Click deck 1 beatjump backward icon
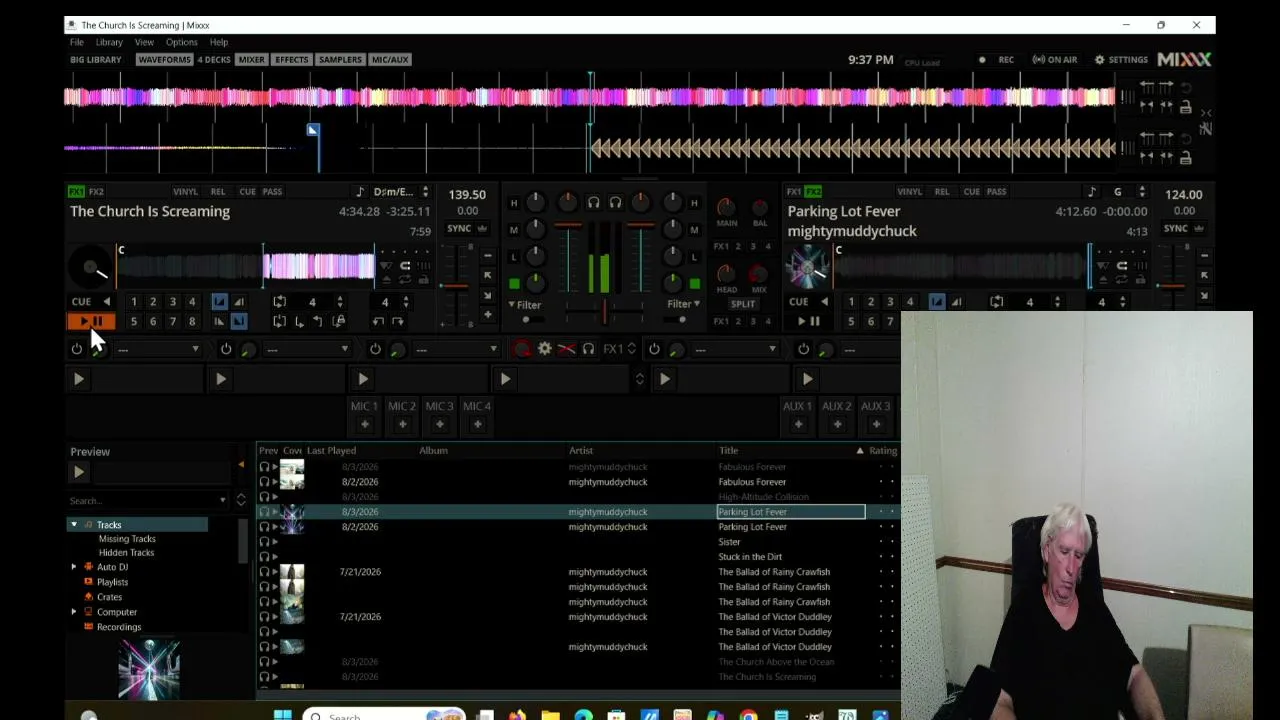Screen dimensions: 1280x720 tap(378, 321)
